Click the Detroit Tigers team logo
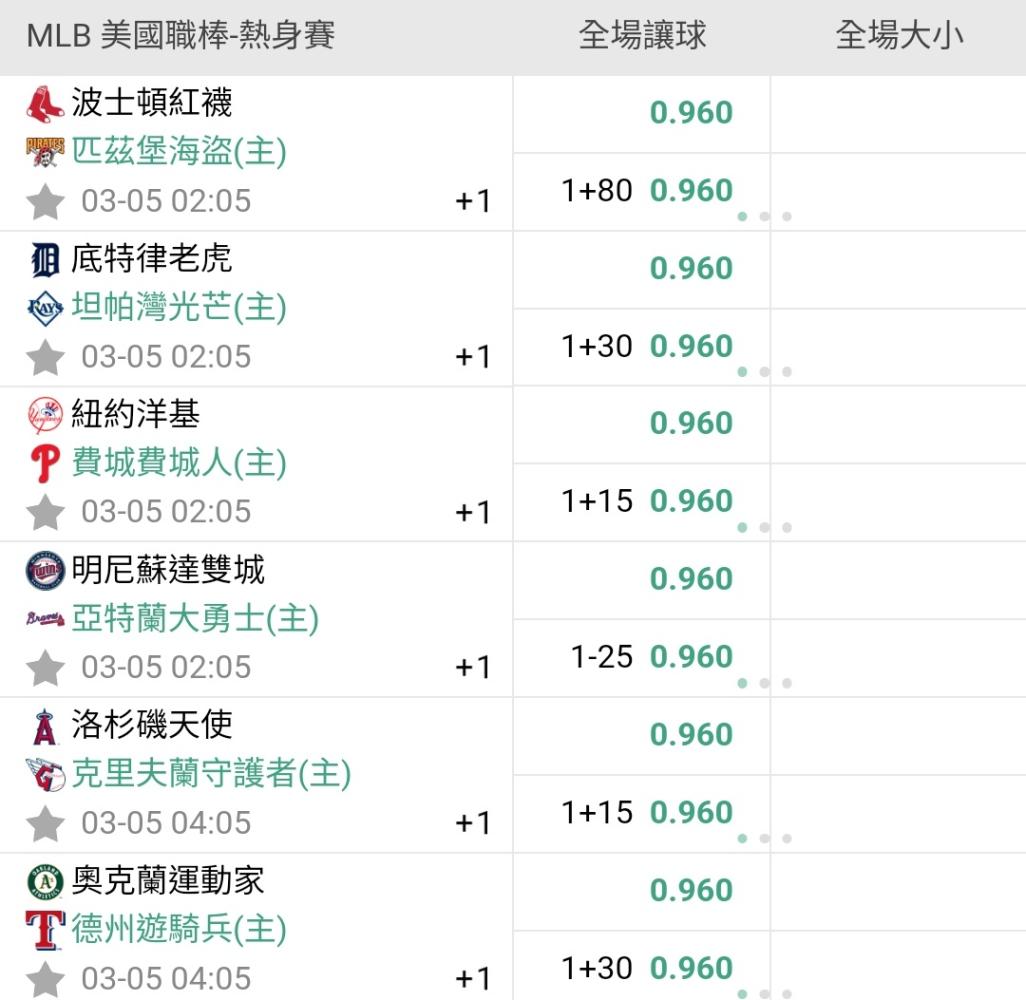 pyautogui.click(x=45, y=258)
